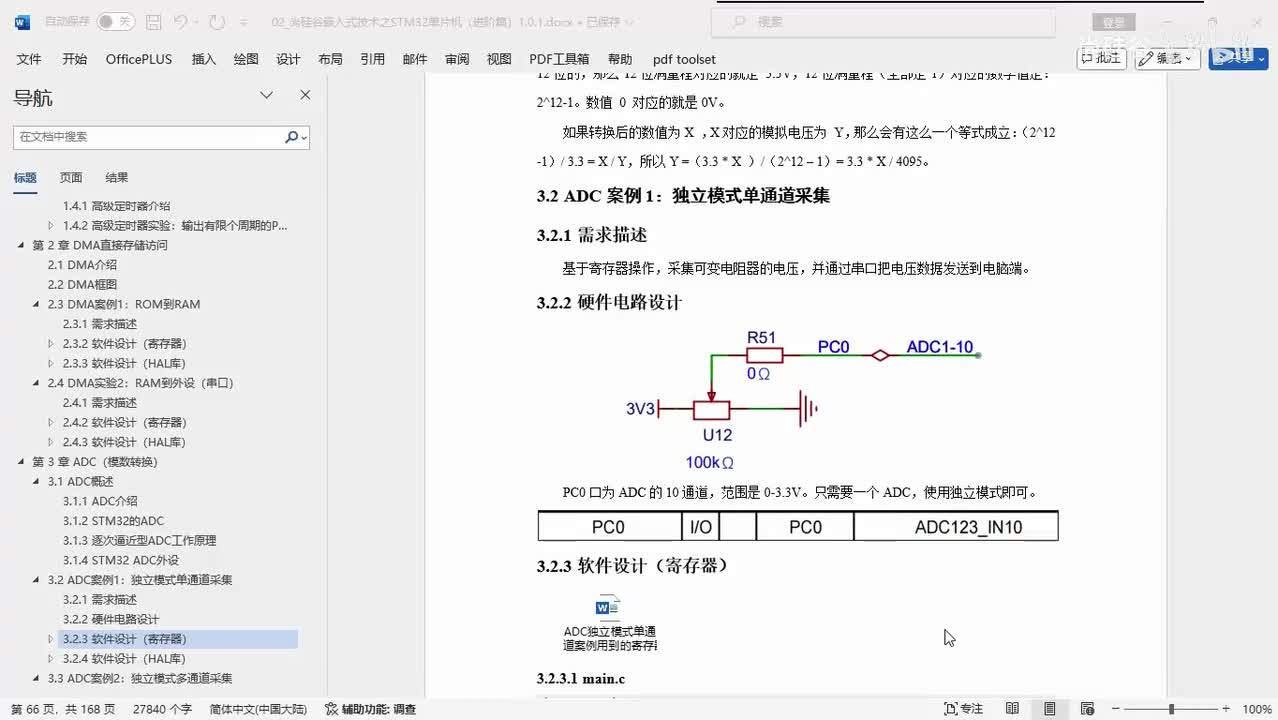Collapse the 第 3 章 ADC heading
This screenshot has width=1278, height=720.
22,462
